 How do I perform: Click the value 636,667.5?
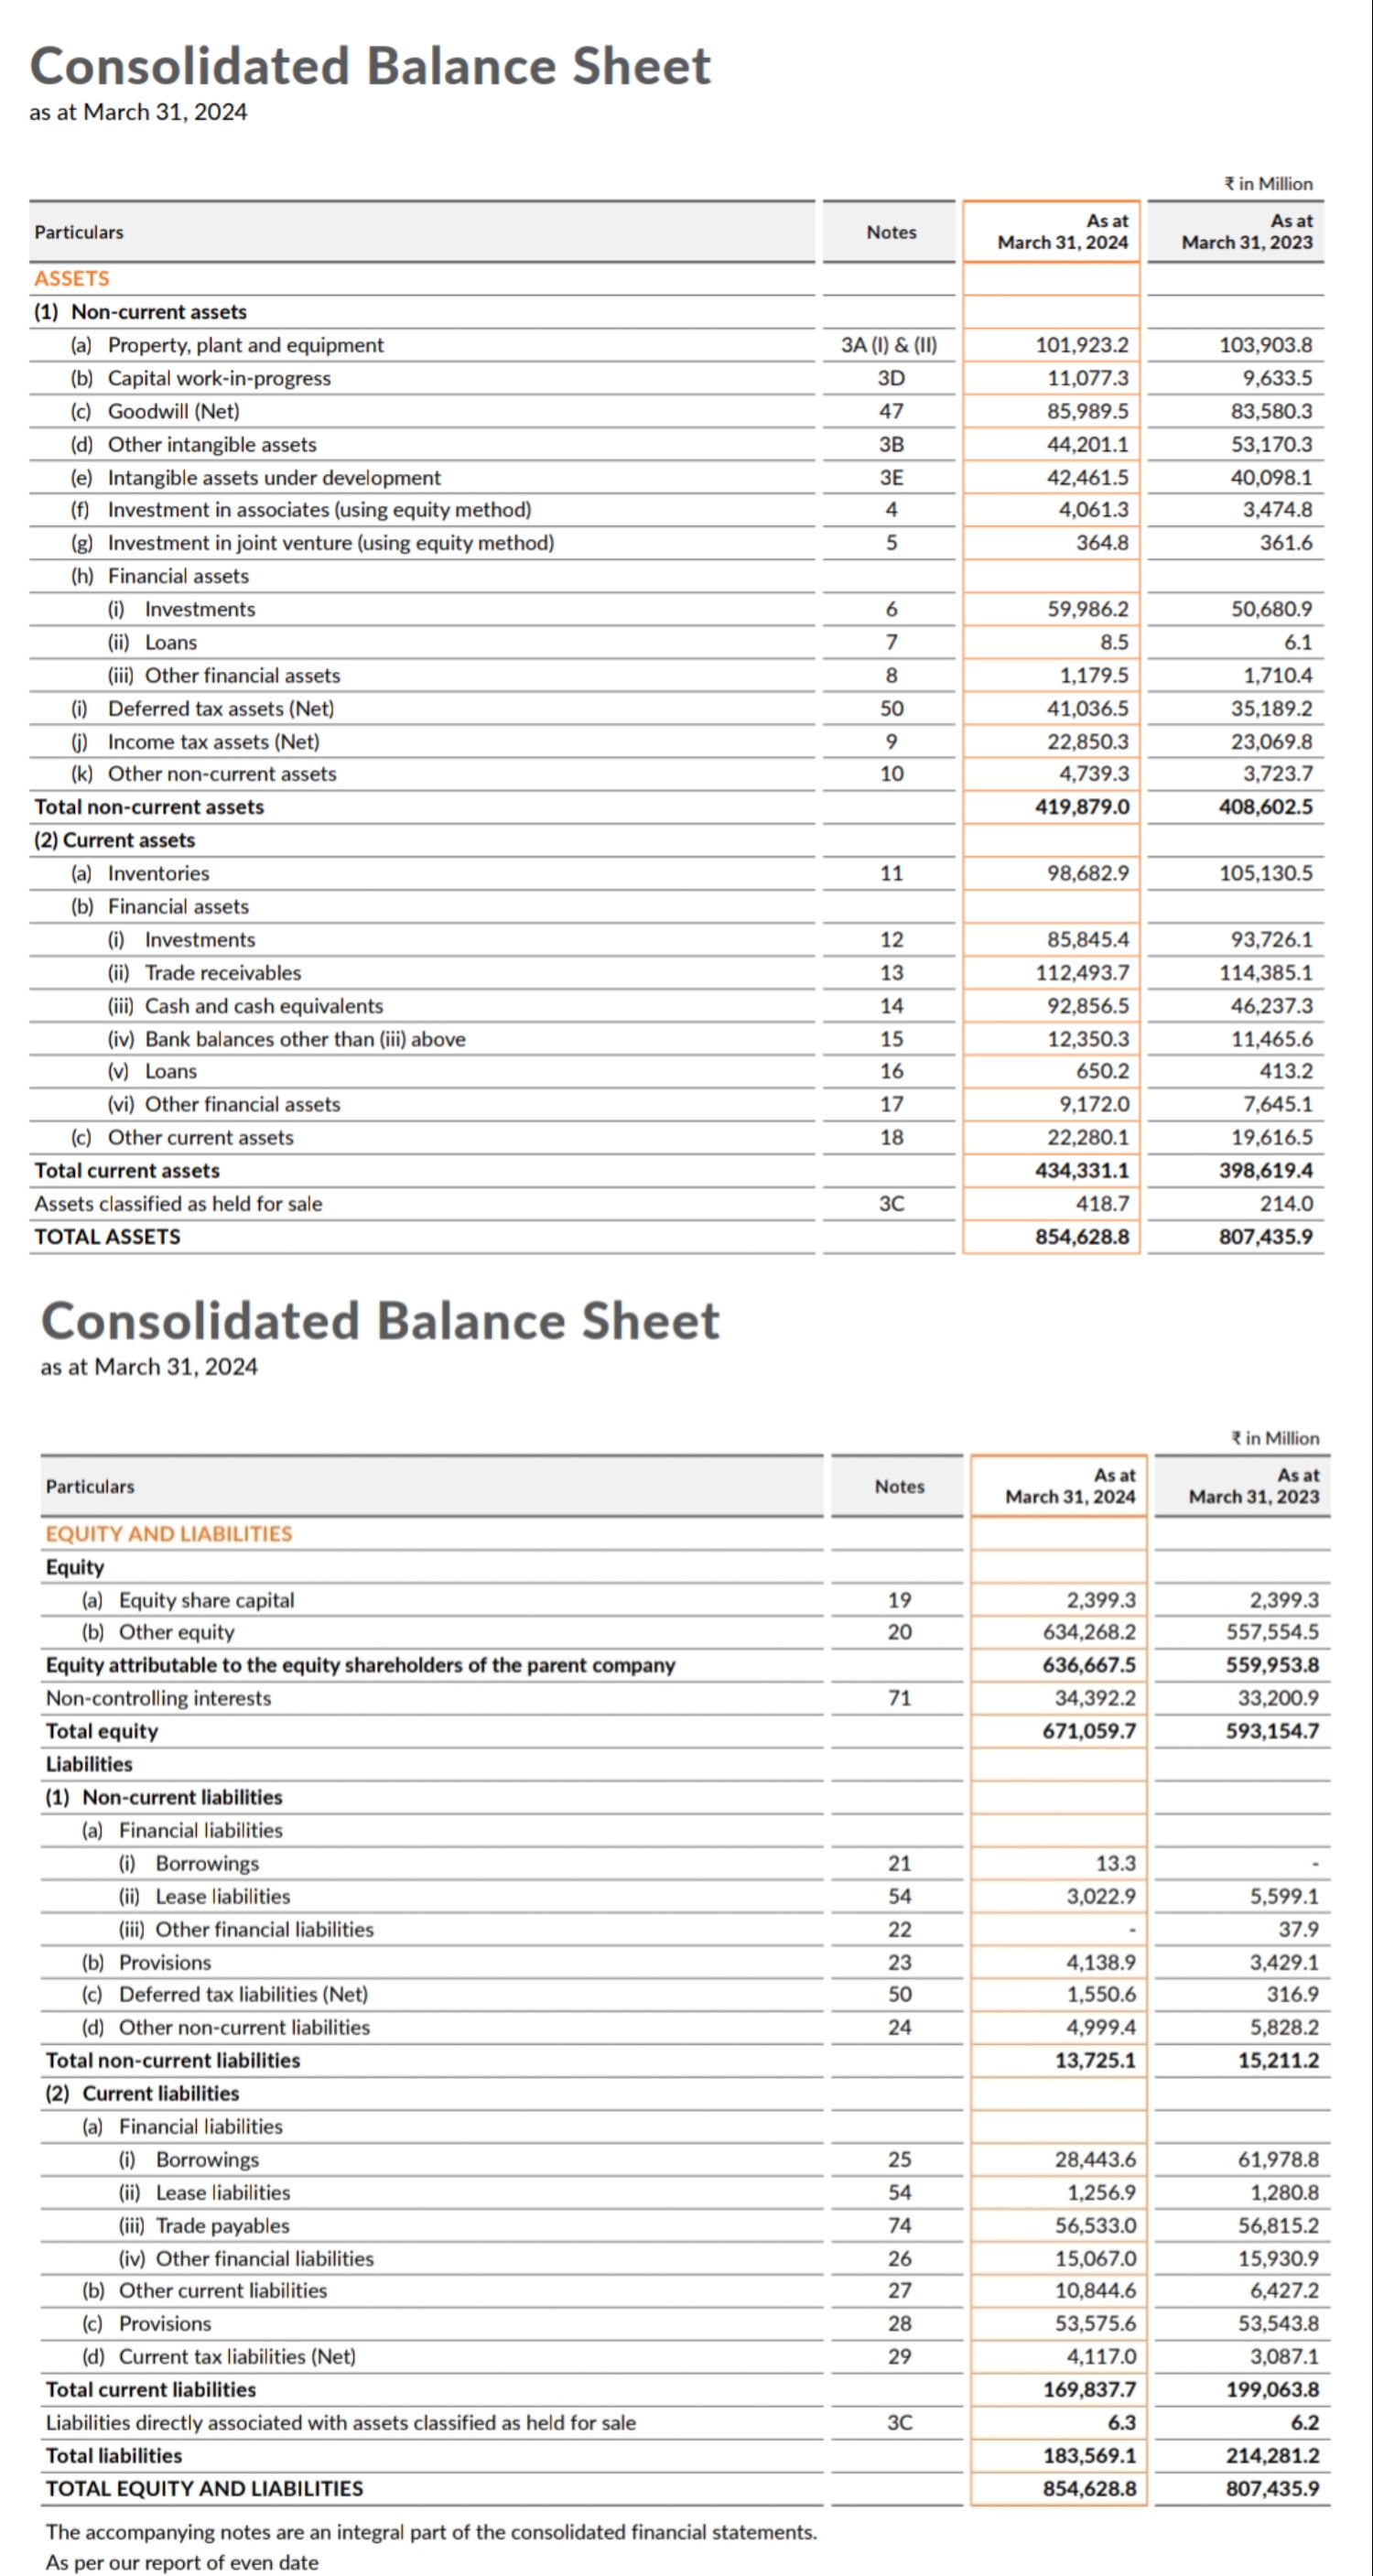pos(1089,1665)
